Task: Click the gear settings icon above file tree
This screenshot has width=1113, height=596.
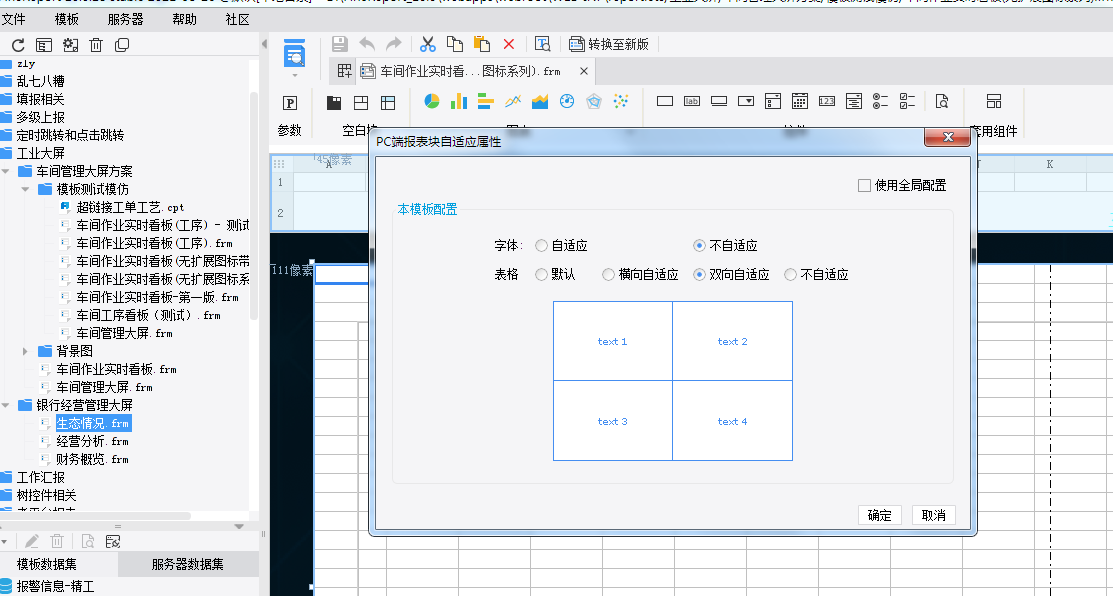Action: point(70,45)
